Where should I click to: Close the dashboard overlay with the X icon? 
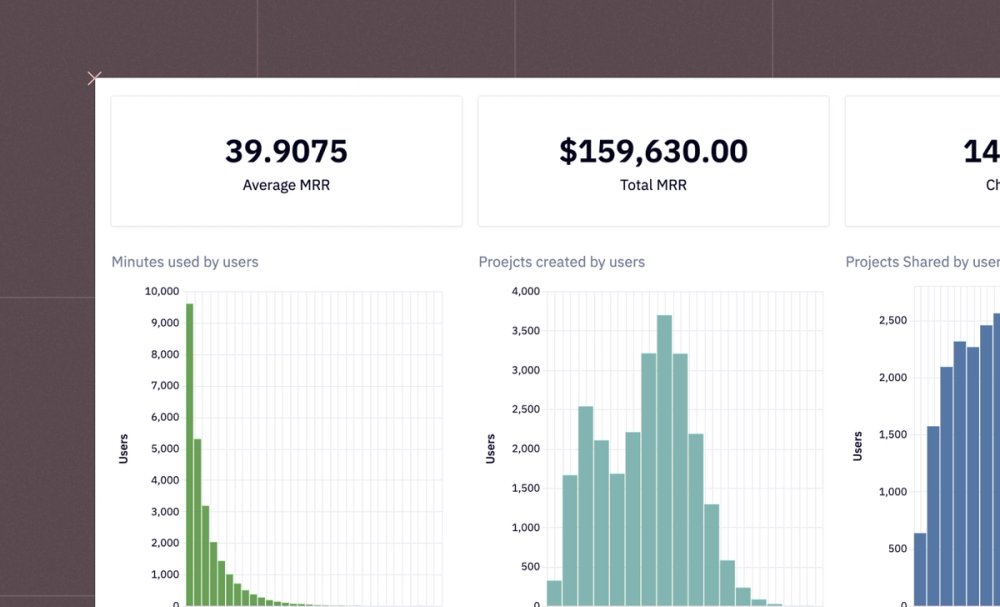pyautogui.click(x=94, y=78)
